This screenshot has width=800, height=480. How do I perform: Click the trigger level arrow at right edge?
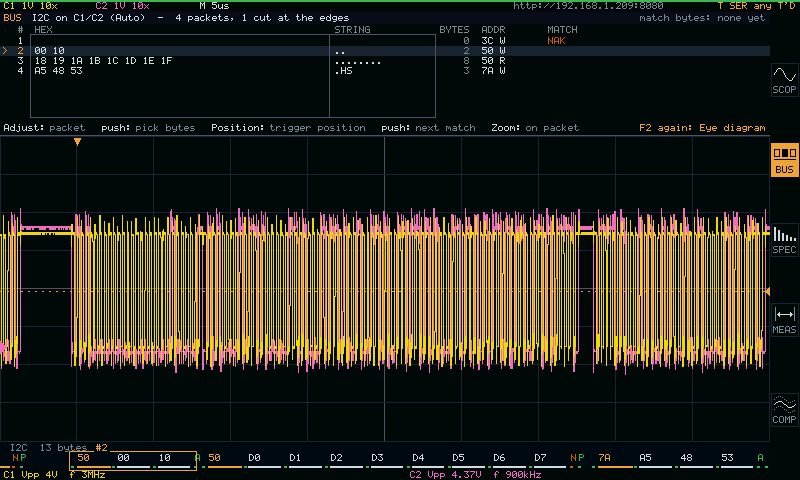coord(767,291)
